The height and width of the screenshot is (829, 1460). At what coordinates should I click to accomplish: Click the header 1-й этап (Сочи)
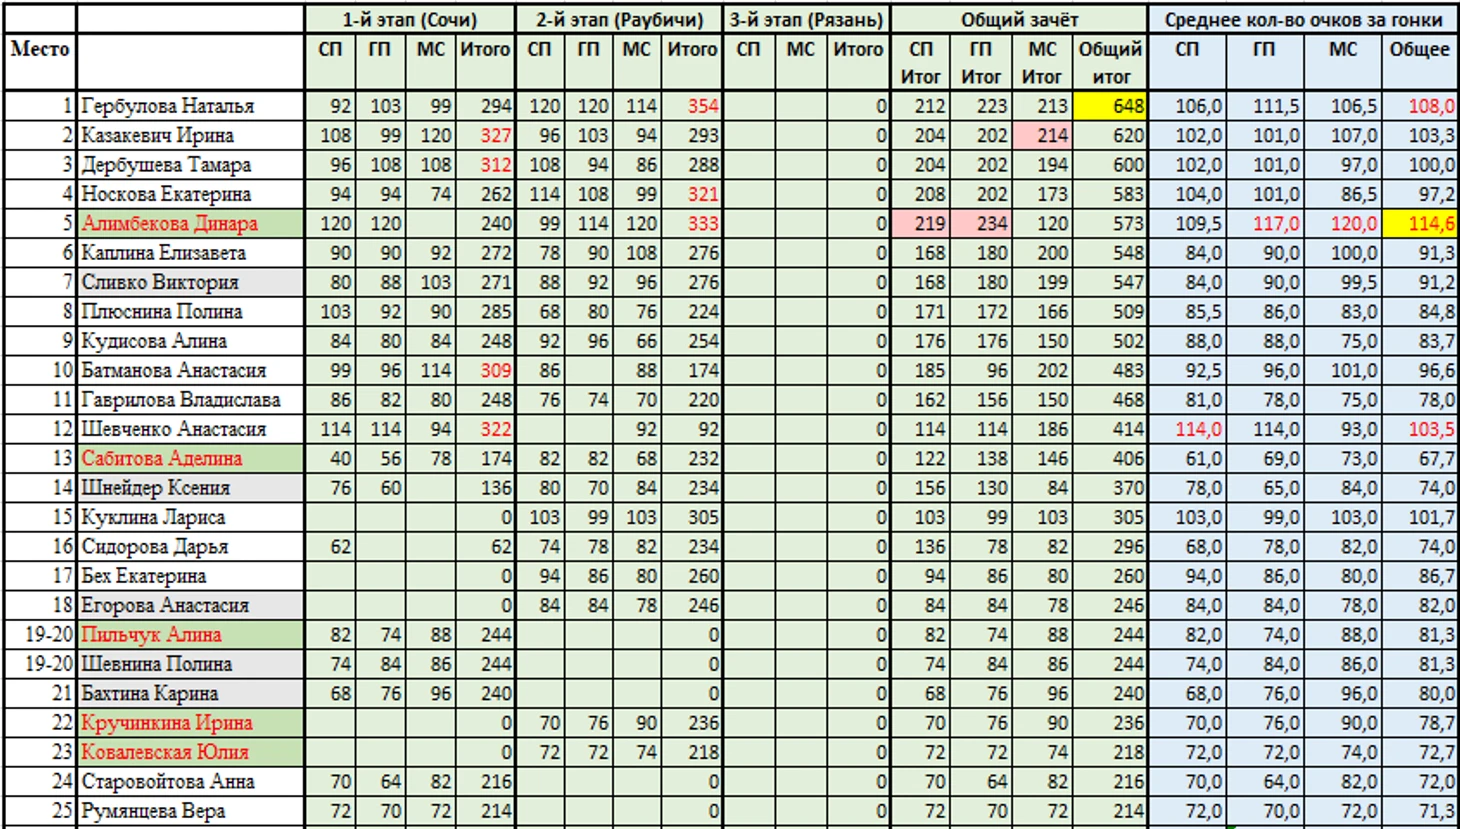click(x=410, y=20)
